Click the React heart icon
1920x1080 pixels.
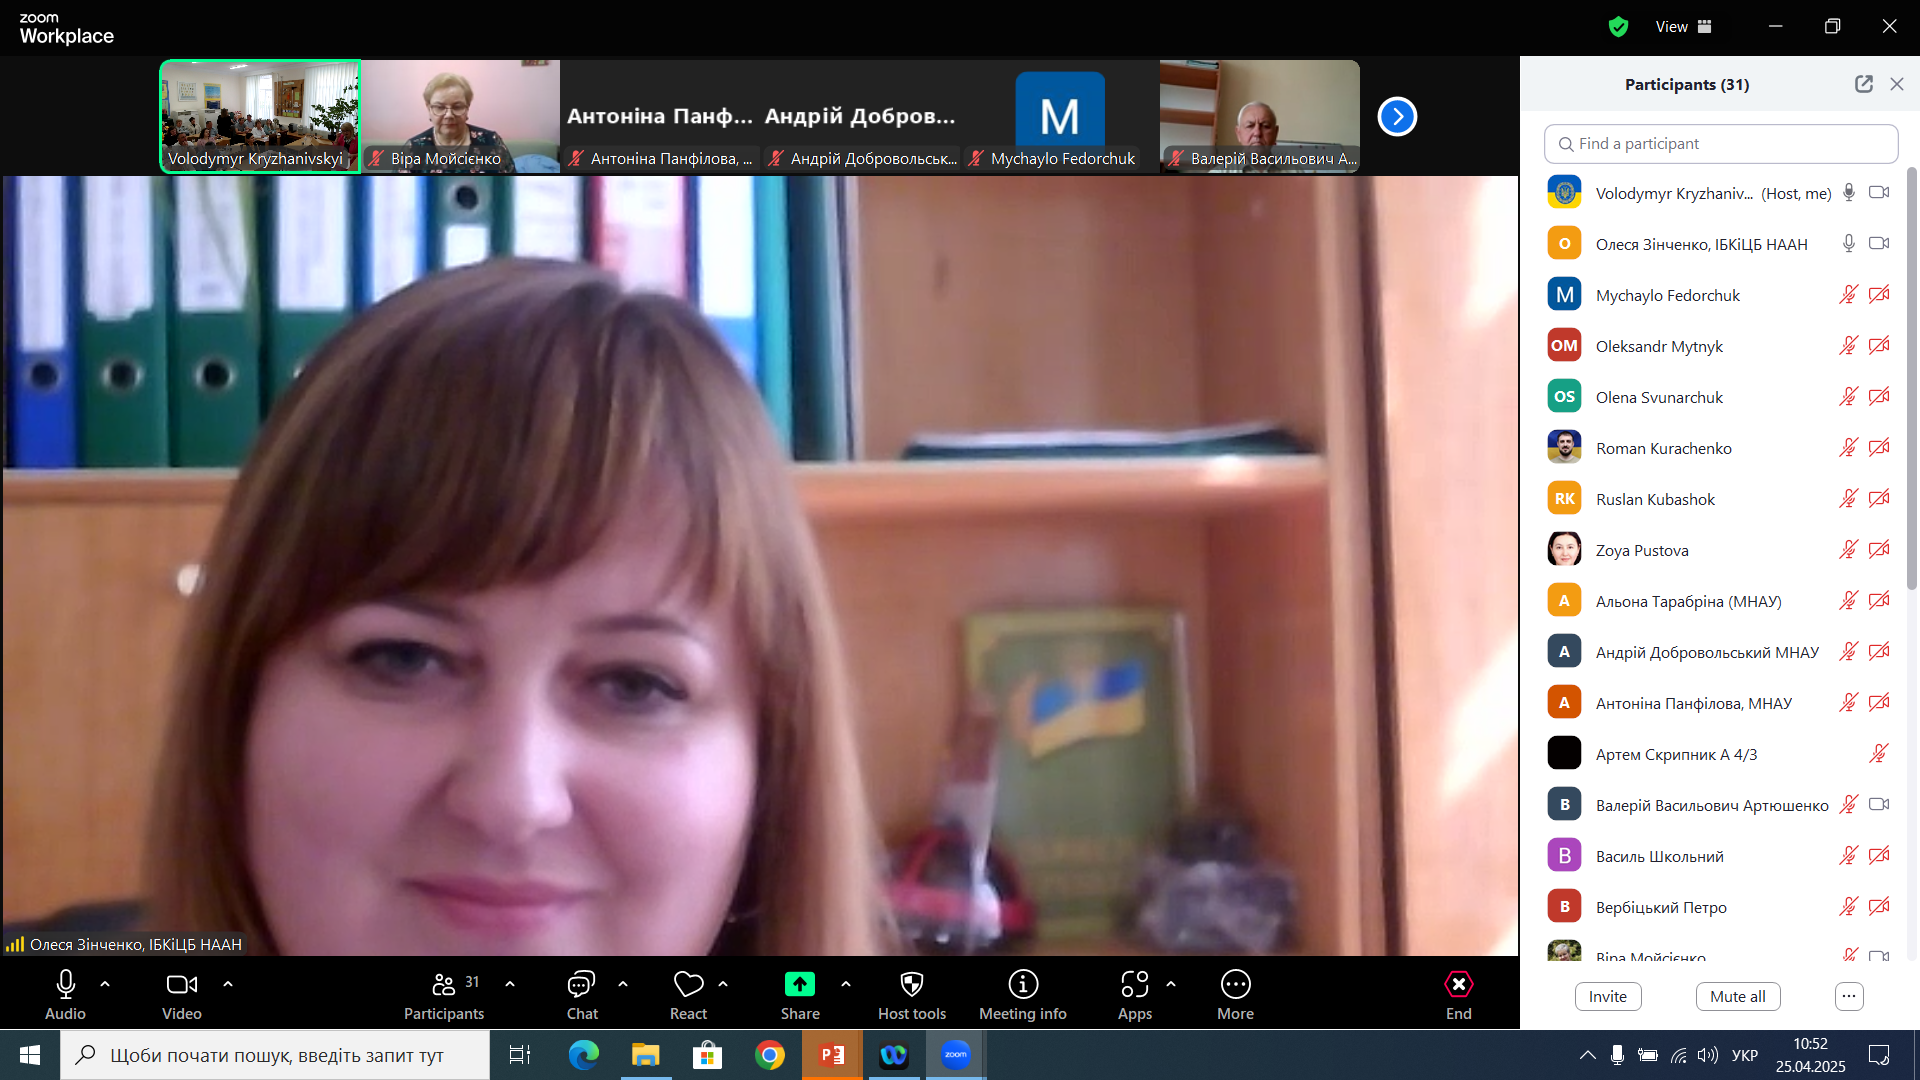click(688, 985)
